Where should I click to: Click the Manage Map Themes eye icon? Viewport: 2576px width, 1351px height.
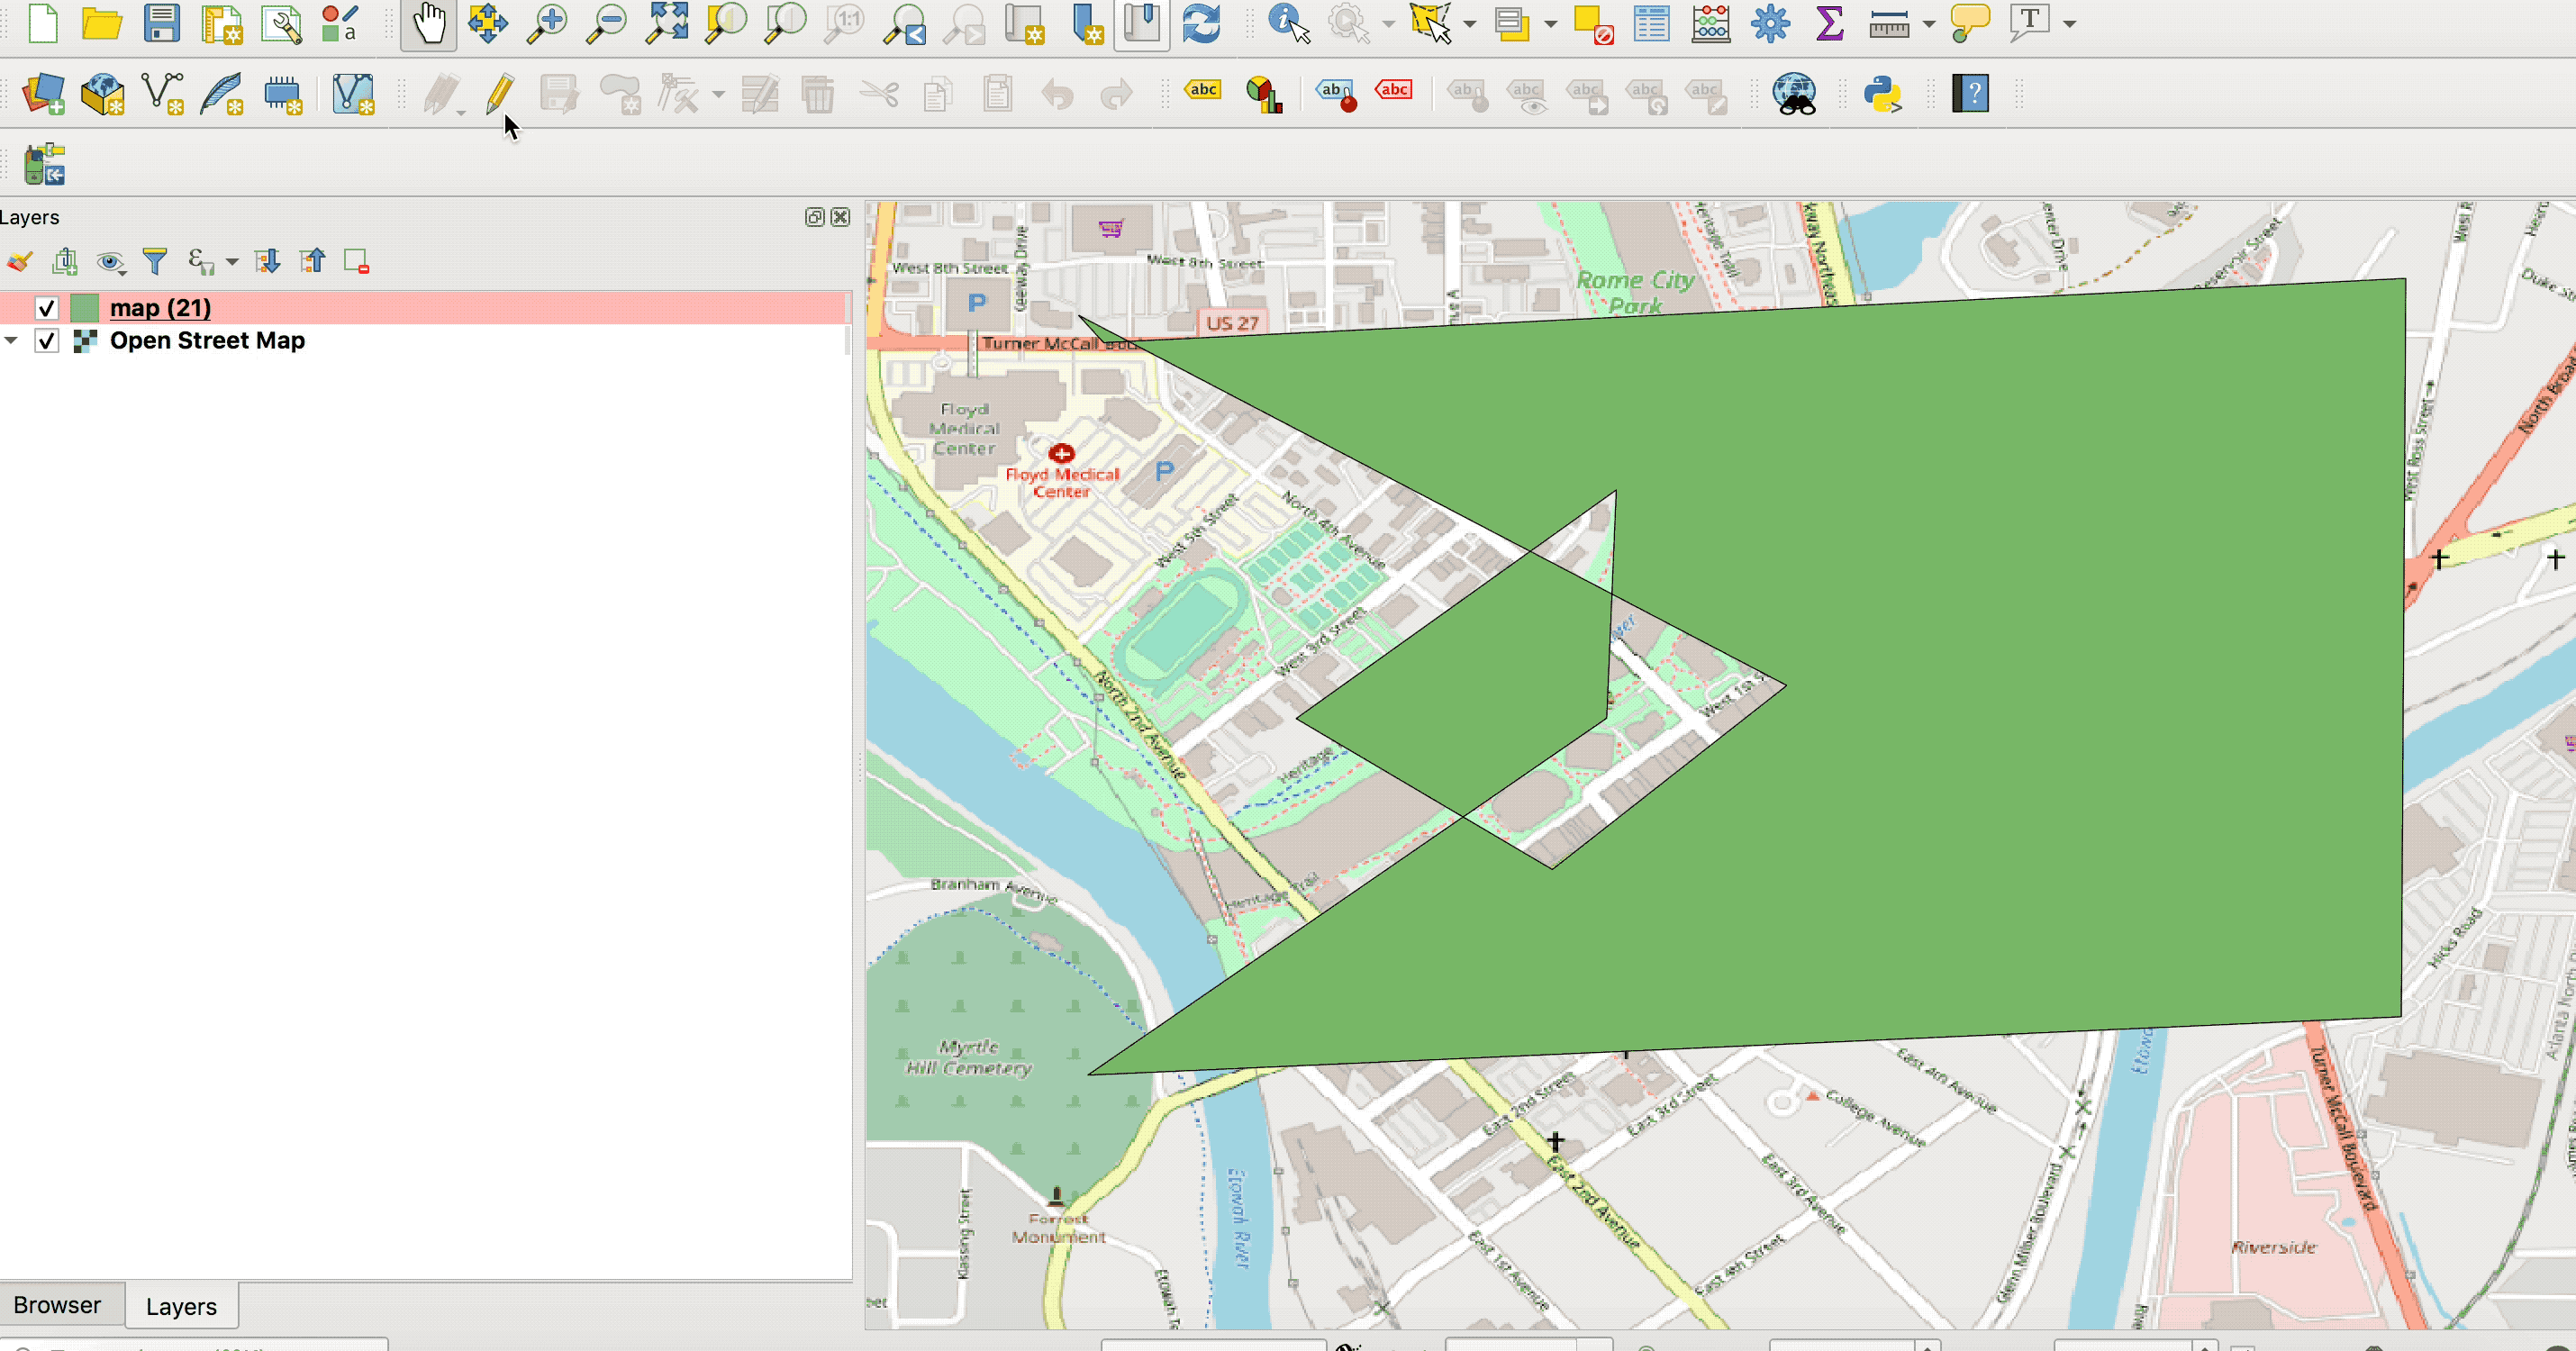coord(109,262)
